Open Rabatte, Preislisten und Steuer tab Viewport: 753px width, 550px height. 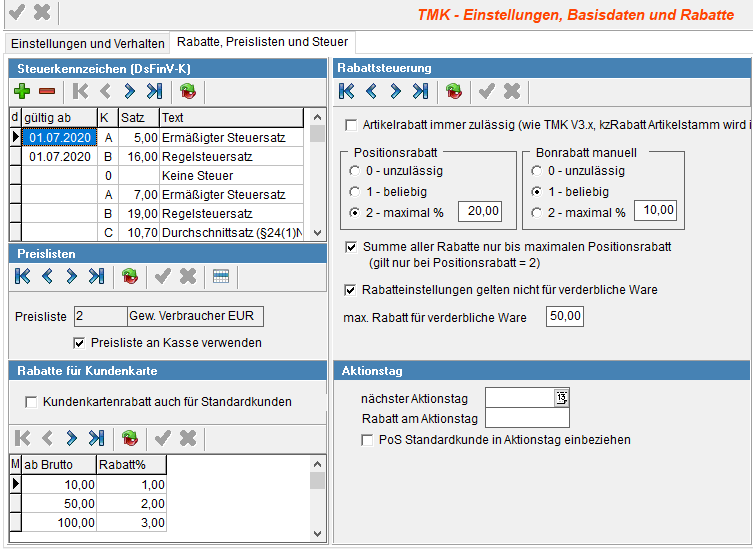point(263,43)
